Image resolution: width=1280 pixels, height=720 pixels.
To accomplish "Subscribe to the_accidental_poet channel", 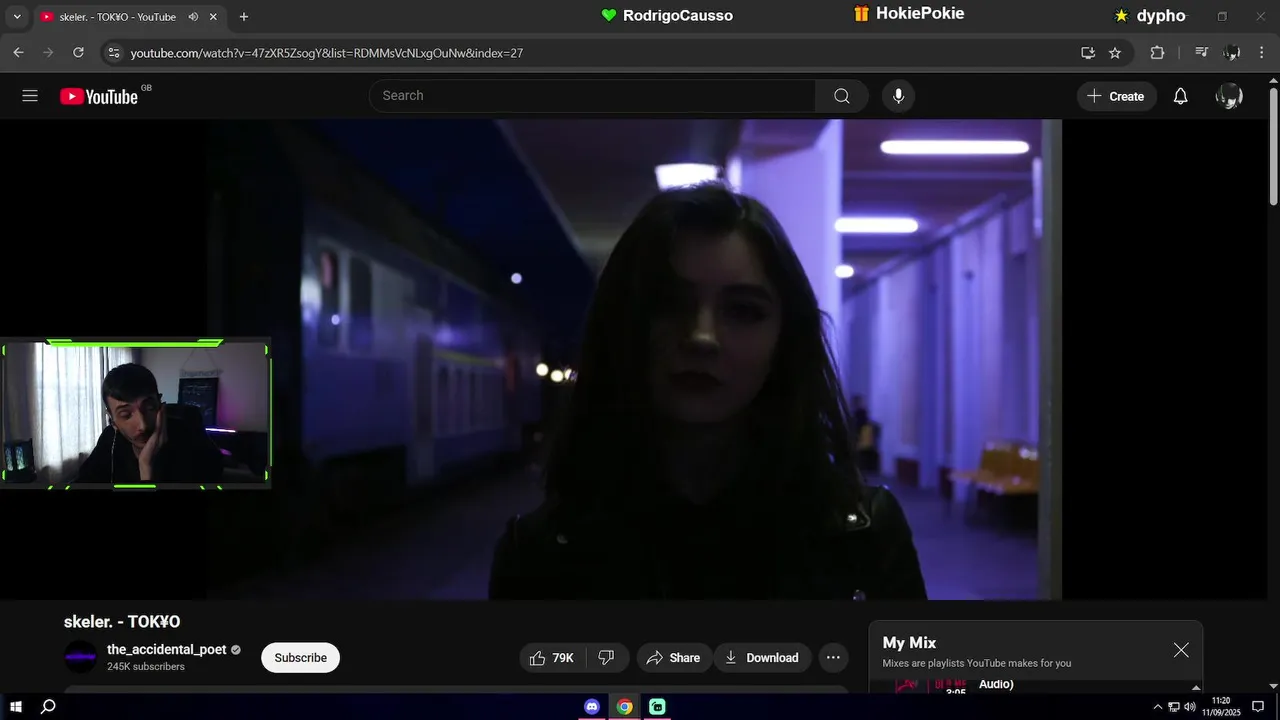I will pyautogui.click(x=301, y=658).
